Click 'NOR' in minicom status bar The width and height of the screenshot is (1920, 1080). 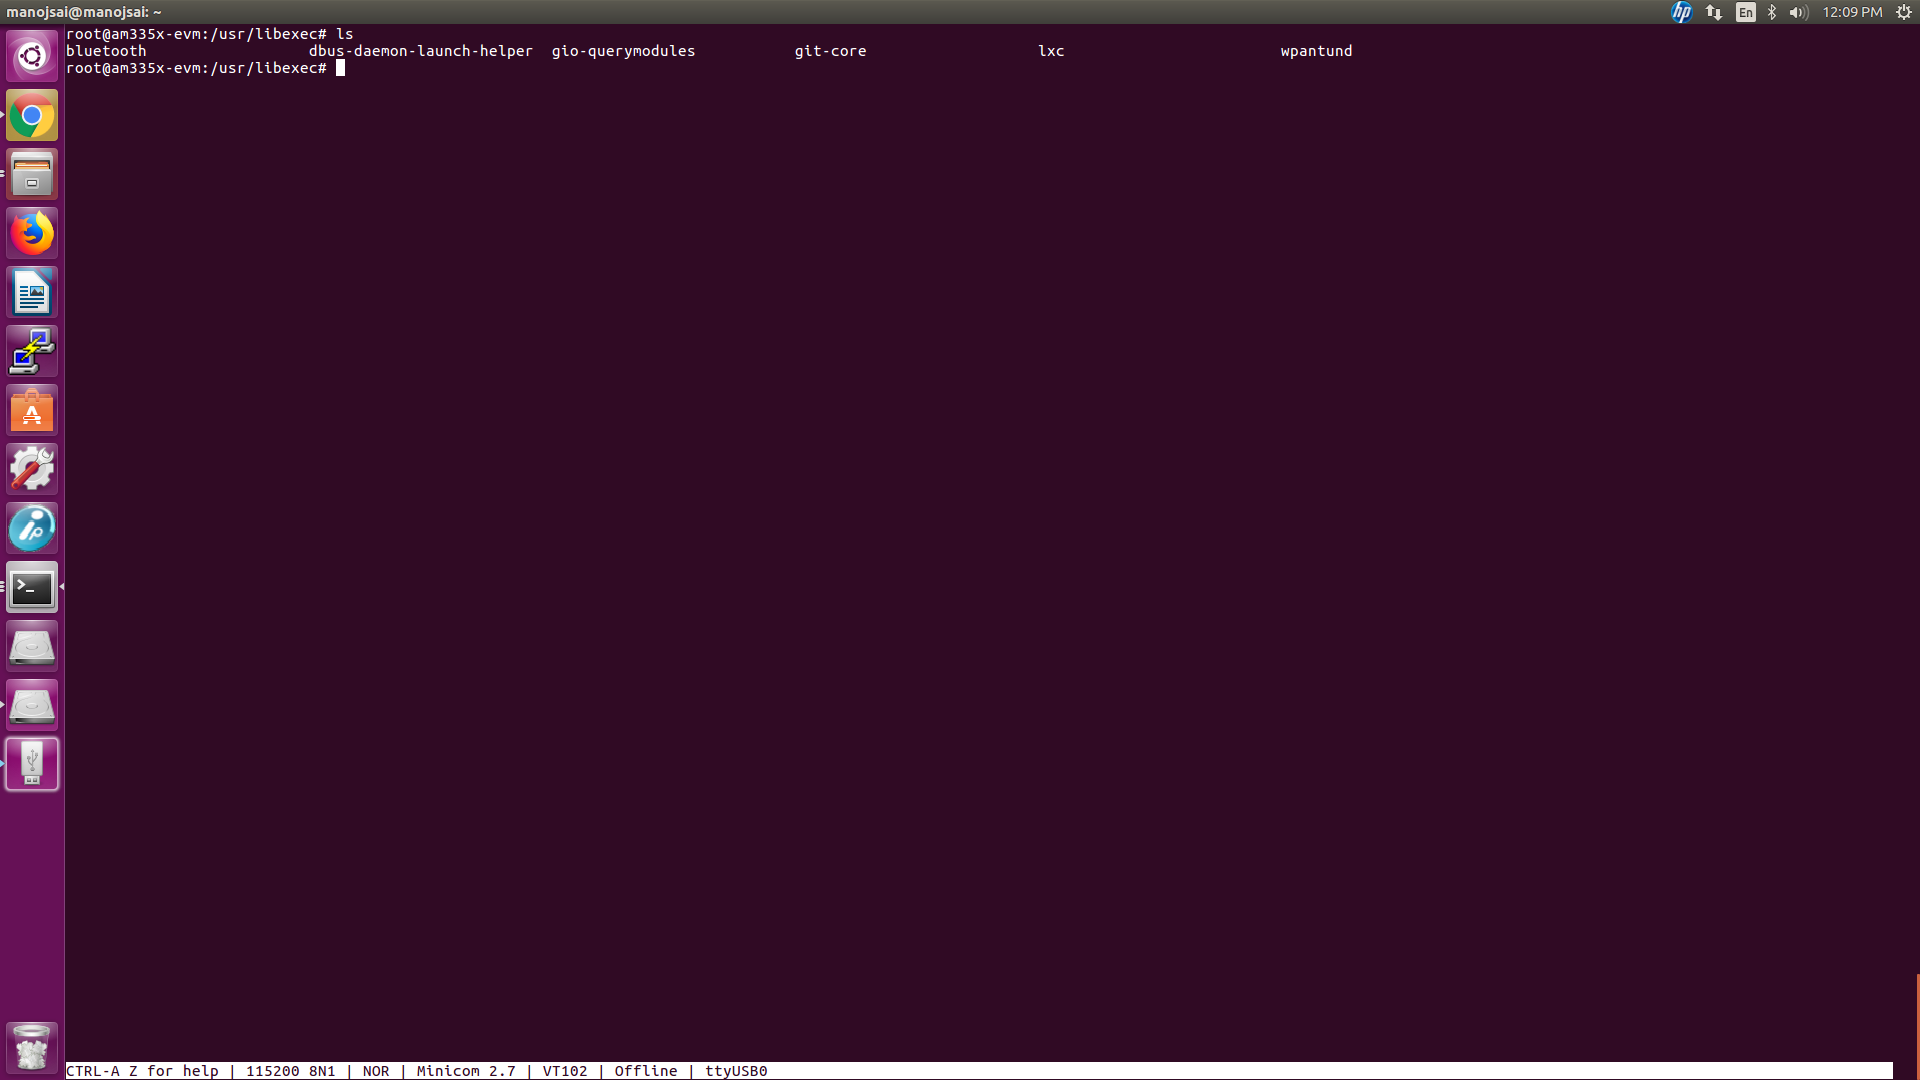[376, 1071]
